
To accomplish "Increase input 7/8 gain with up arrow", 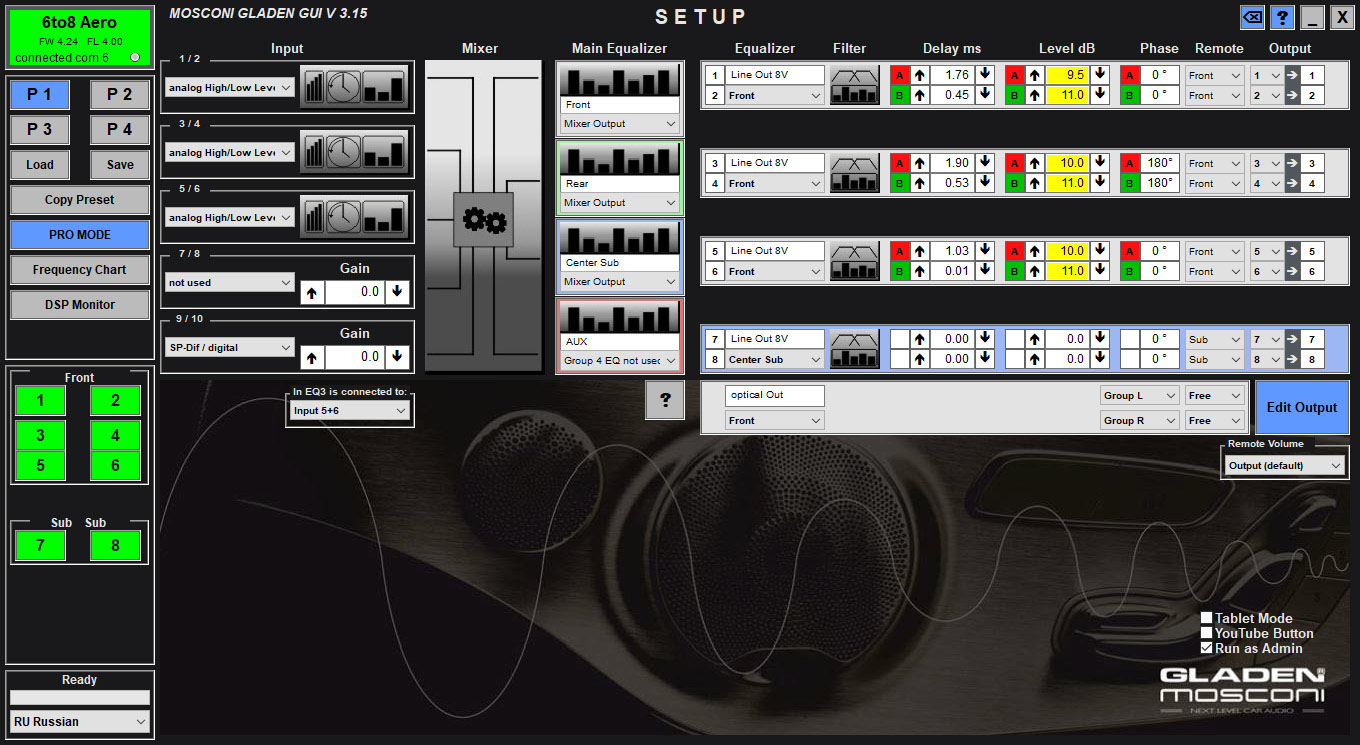I will coord(312,292).
